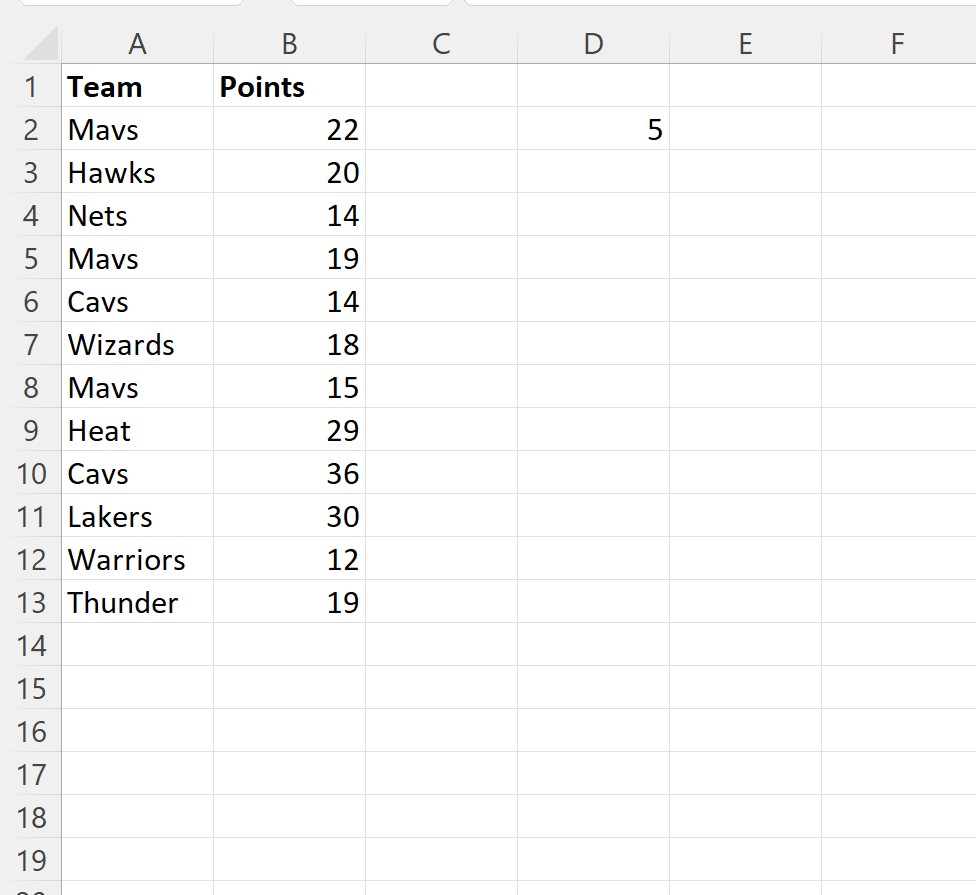
Task: Select column B header
Action: pos(289,44)
